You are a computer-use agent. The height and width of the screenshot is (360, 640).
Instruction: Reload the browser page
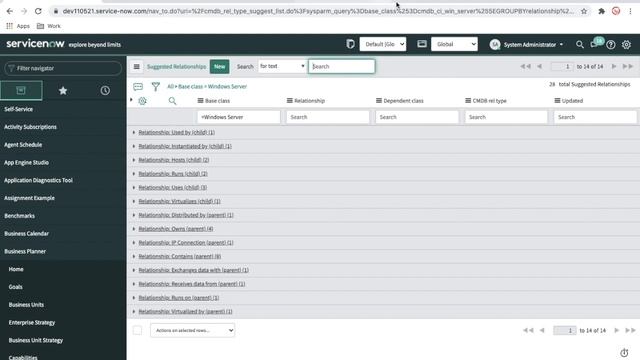click(38, 11)
